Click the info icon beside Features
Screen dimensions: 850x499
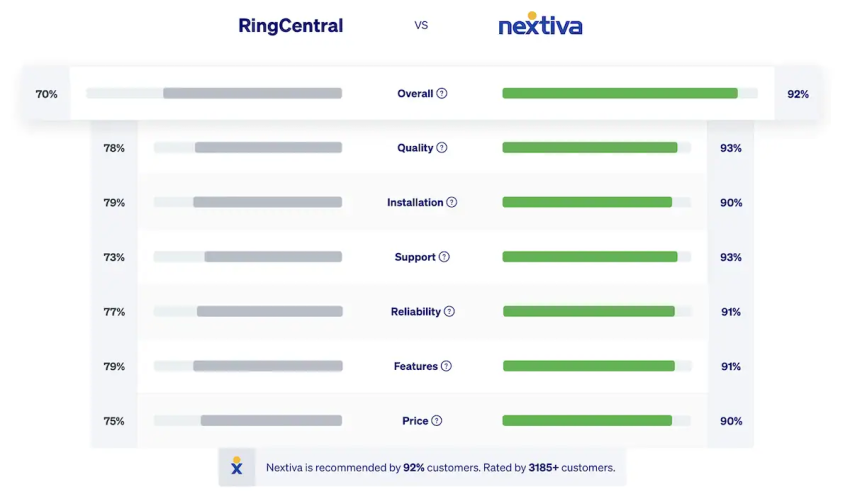coord(446,366)
